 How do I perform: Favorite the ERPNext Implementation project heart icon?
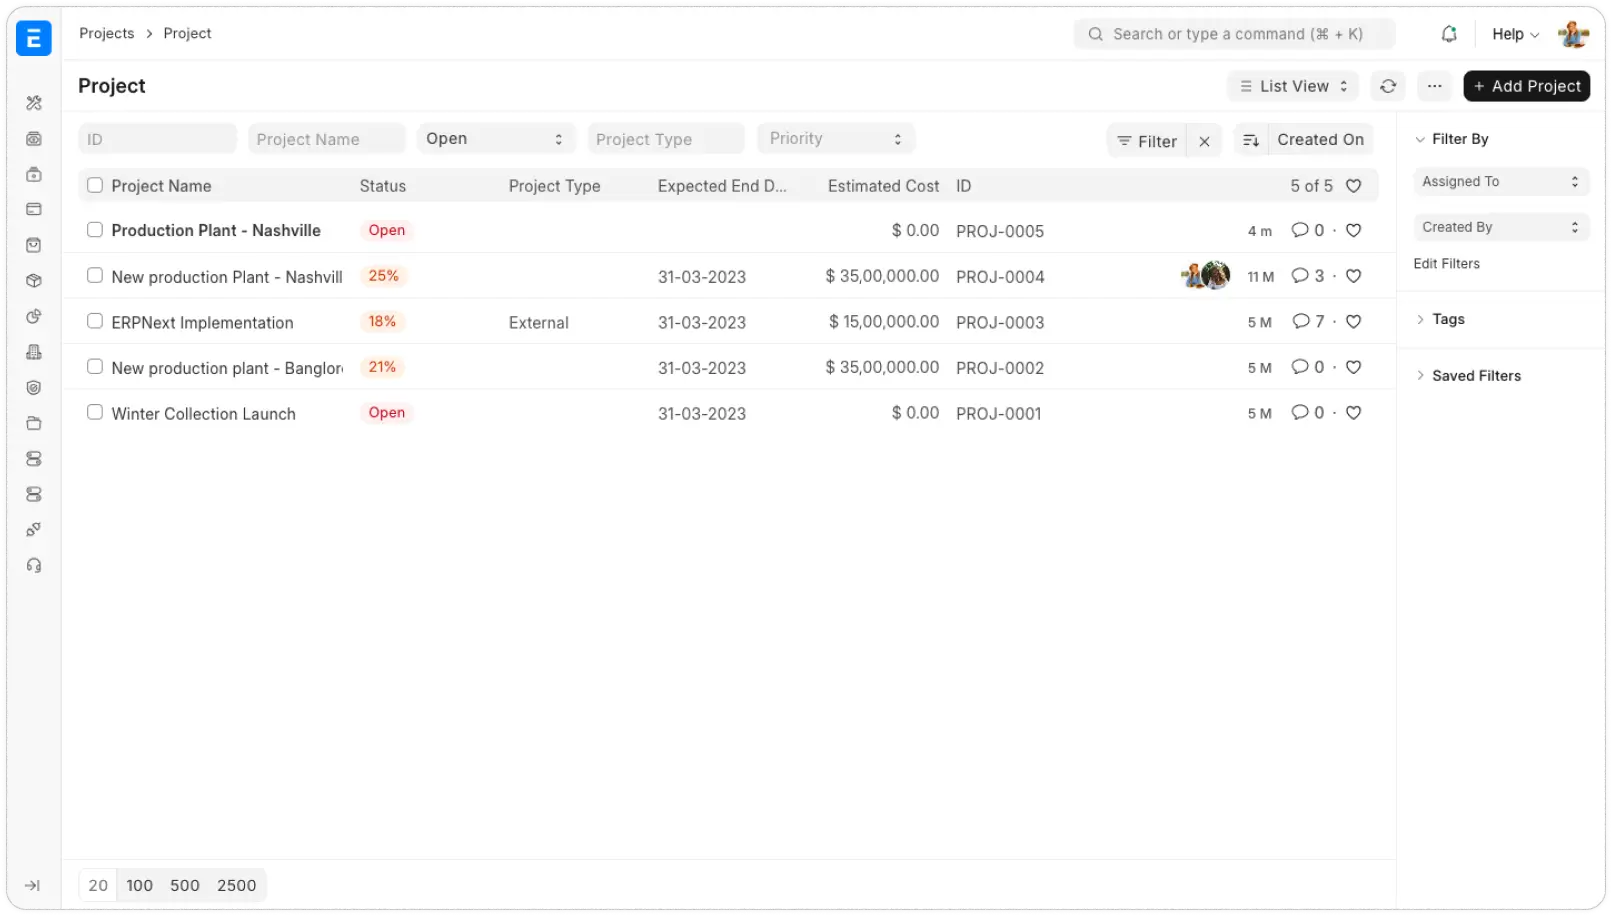tap(1354, 321)
